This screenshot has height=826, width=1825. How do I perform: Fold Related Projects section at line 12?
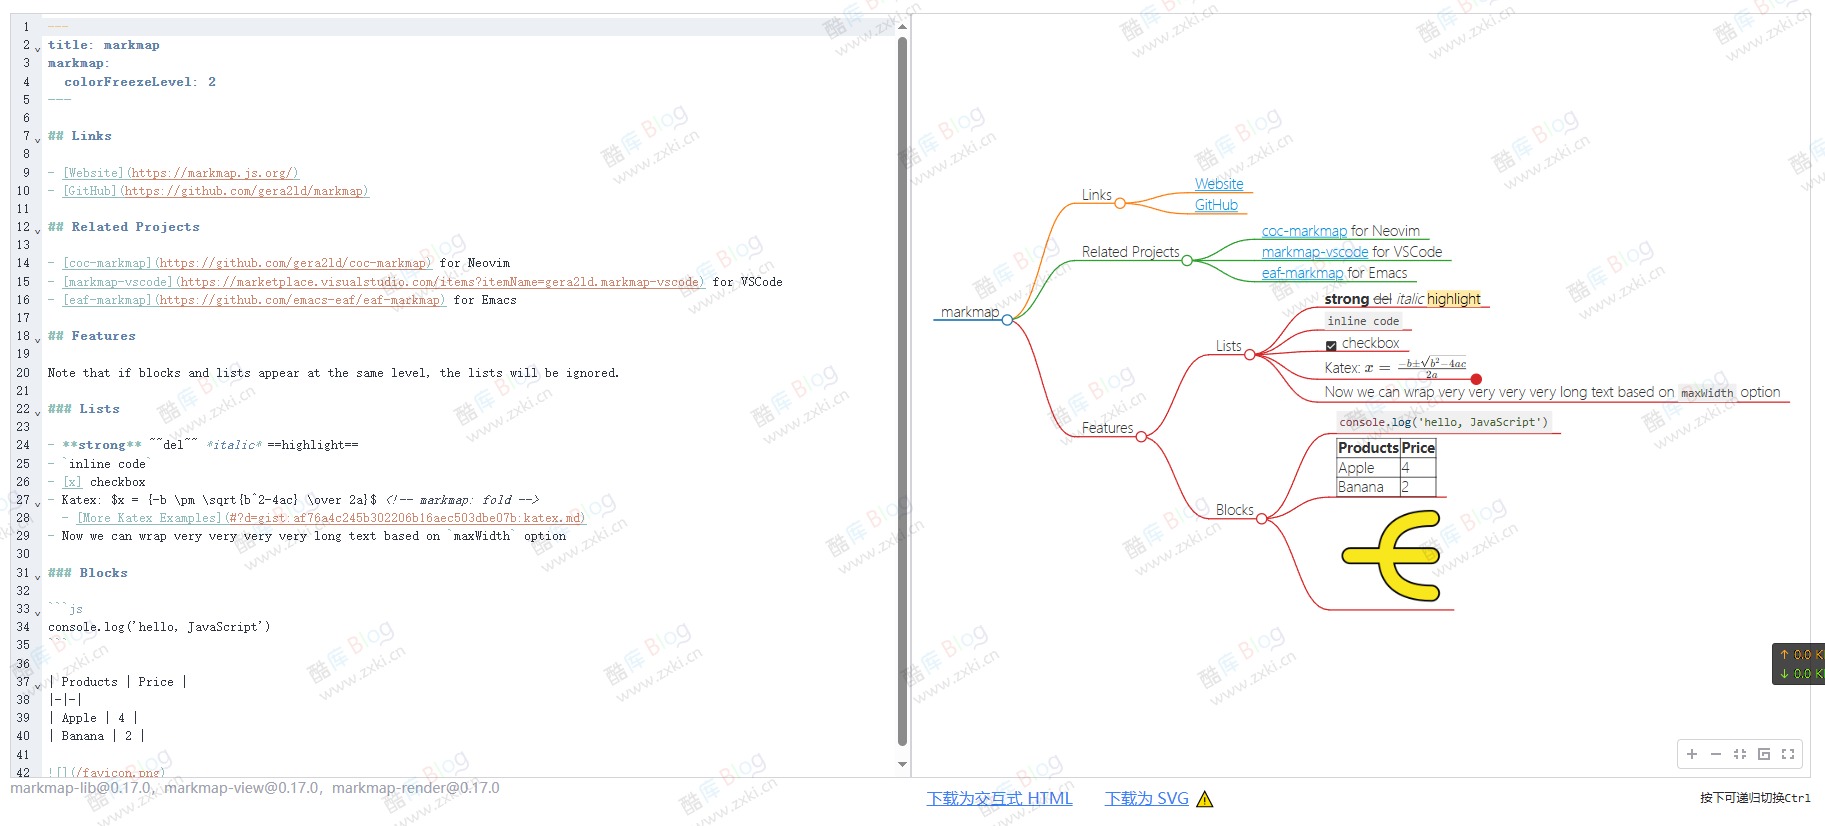38,230
